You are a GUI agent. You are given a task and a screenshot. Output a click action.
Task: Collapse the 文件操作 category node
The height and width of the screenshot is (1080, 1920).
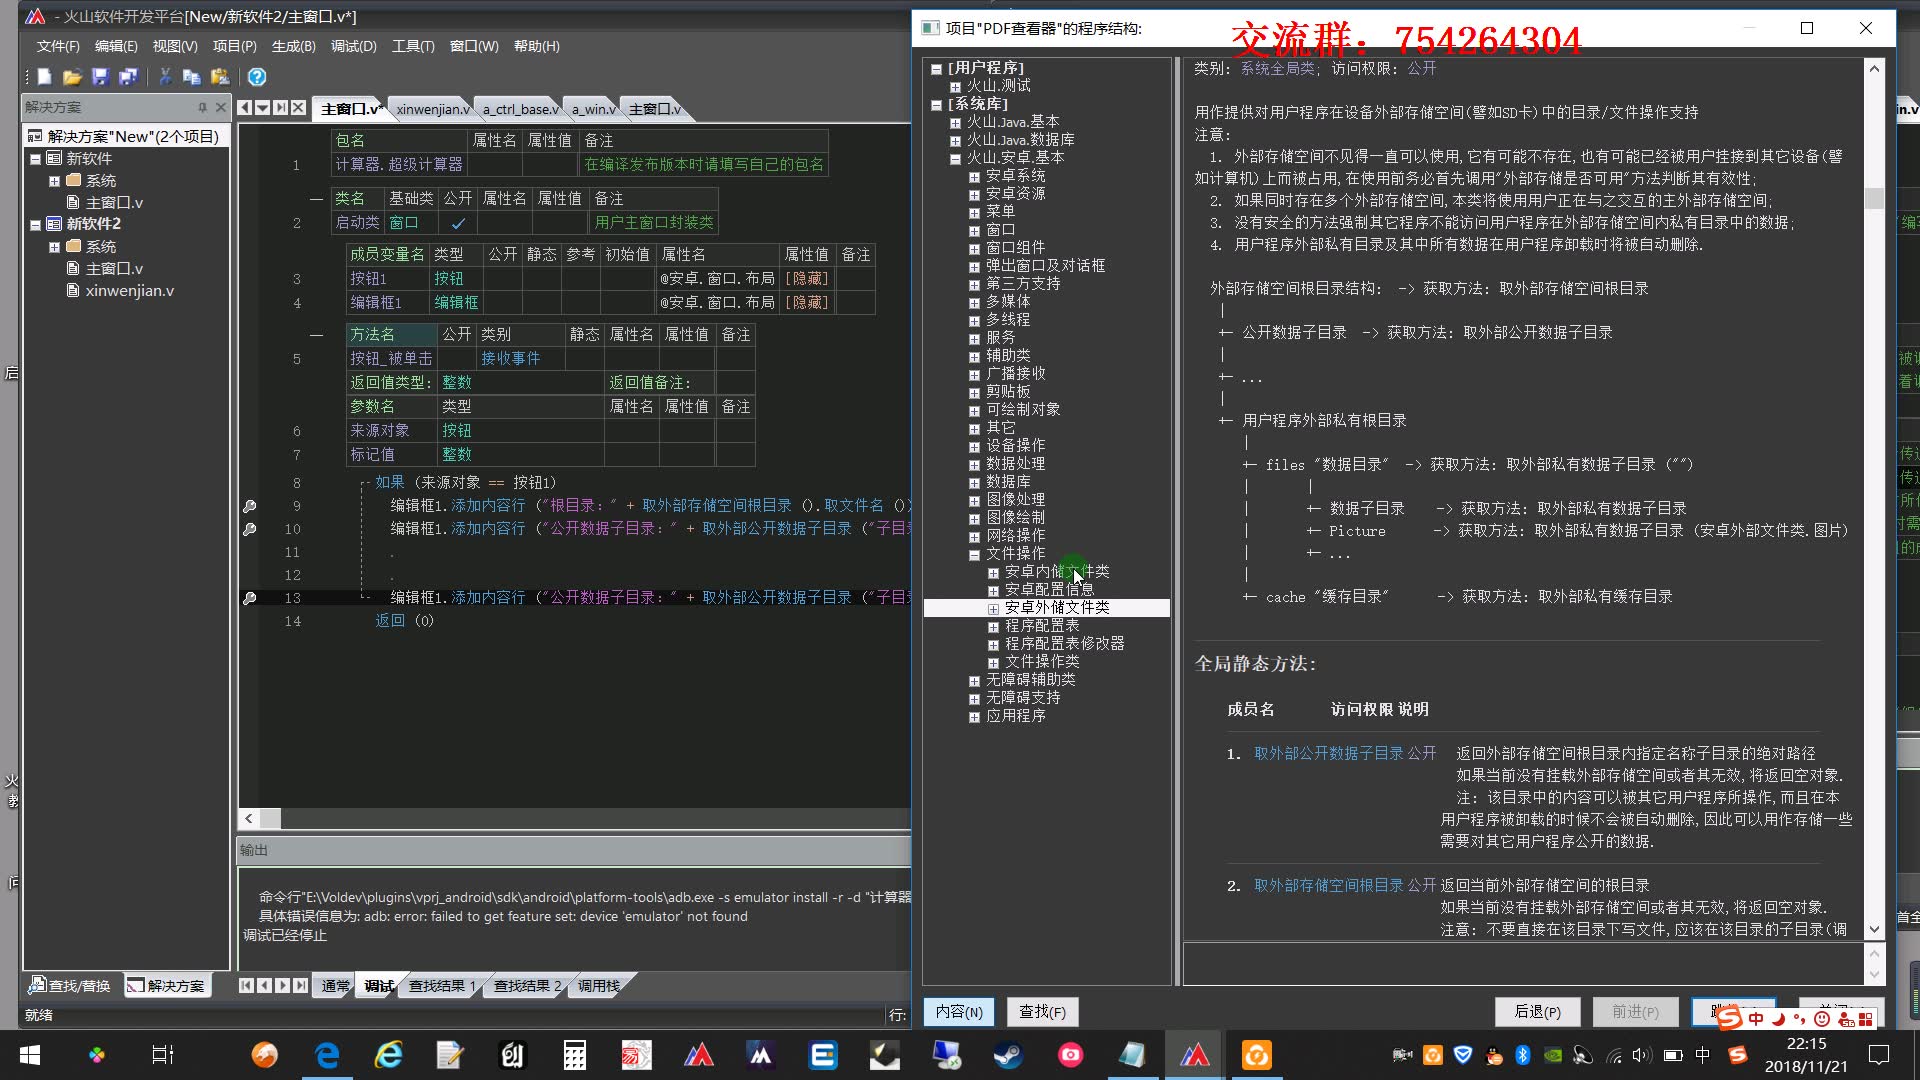click(974, 555)
